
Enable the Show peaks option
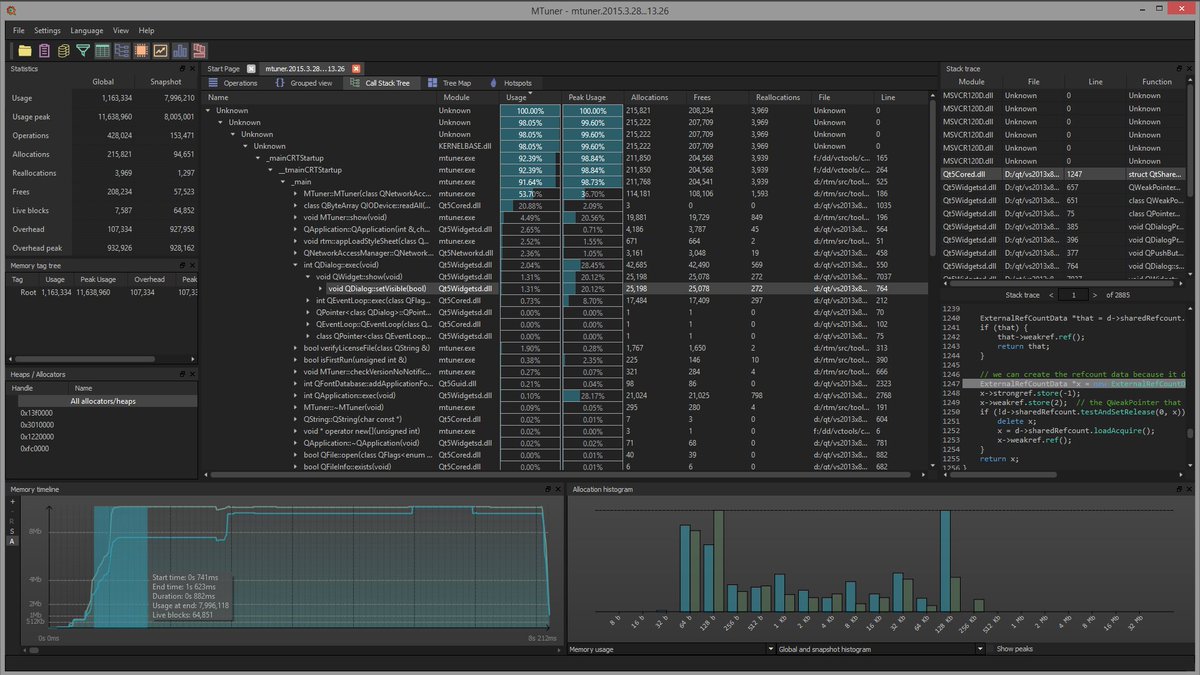[1014, 649]
